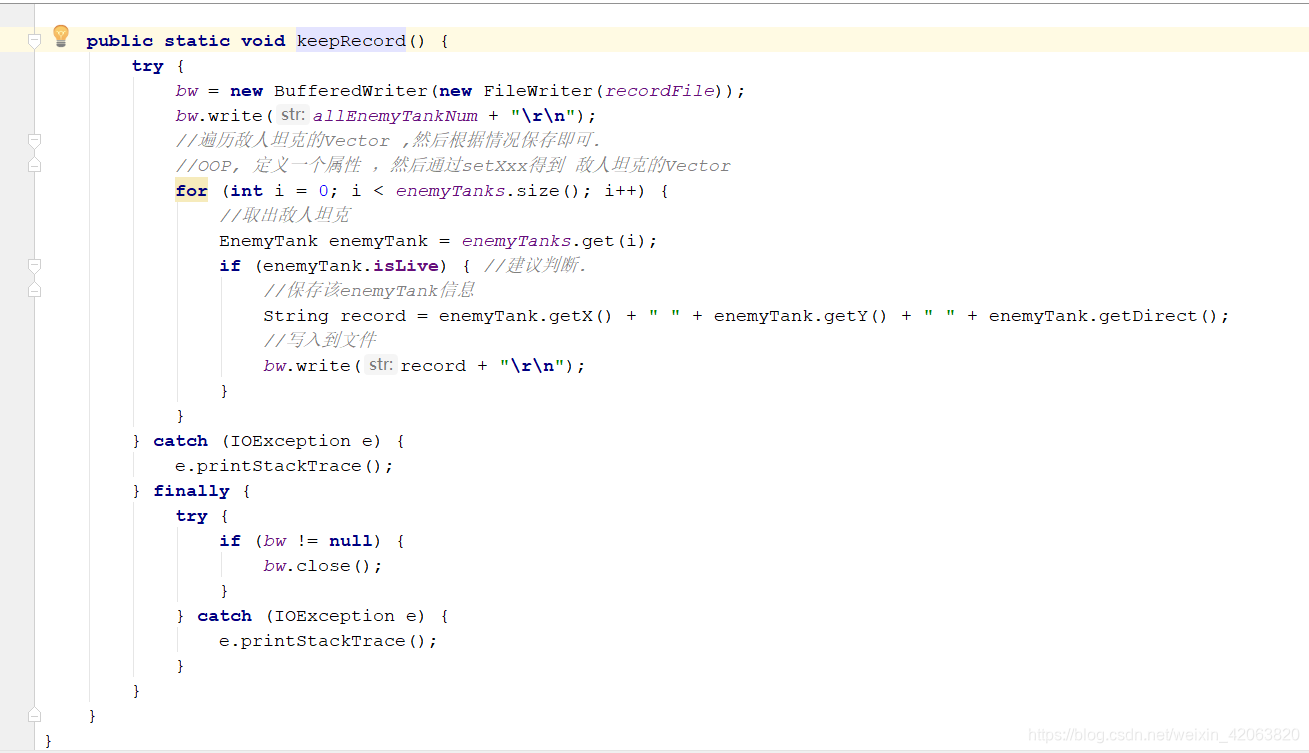Click the //建议判断. comment
Screen dimensions: 1309x753
(x=536, y=266)
